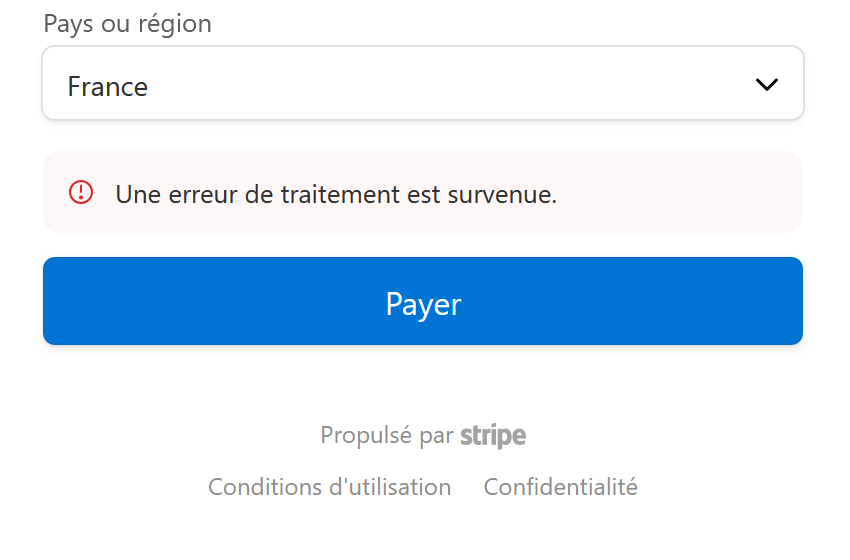Submit payment with the Payer button
The height and width of the screenshot is (560, 850).
(423, 301)
